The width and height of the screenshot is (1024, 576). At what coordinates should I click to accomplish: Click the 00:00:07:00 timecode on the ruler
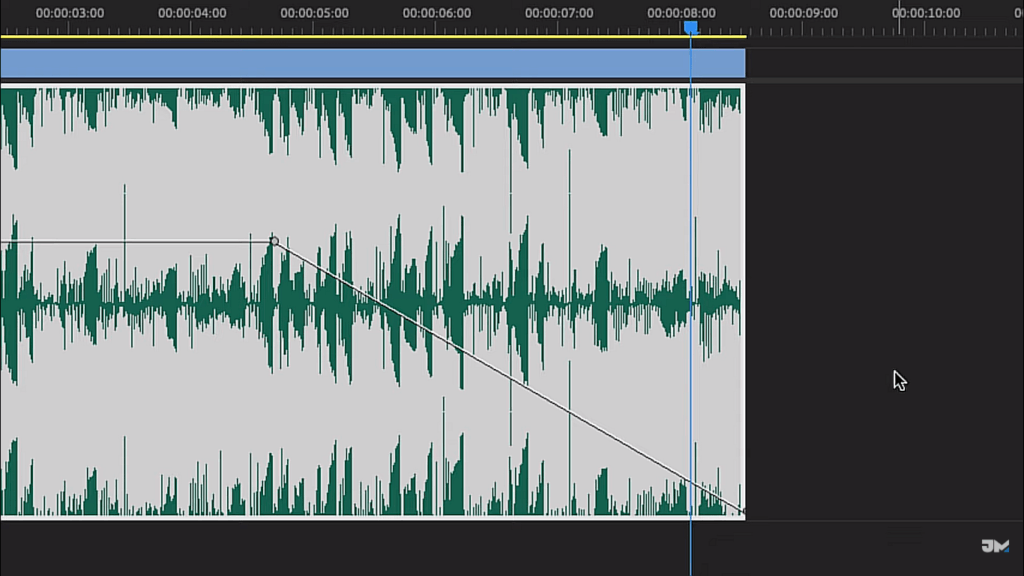(559, 13)
